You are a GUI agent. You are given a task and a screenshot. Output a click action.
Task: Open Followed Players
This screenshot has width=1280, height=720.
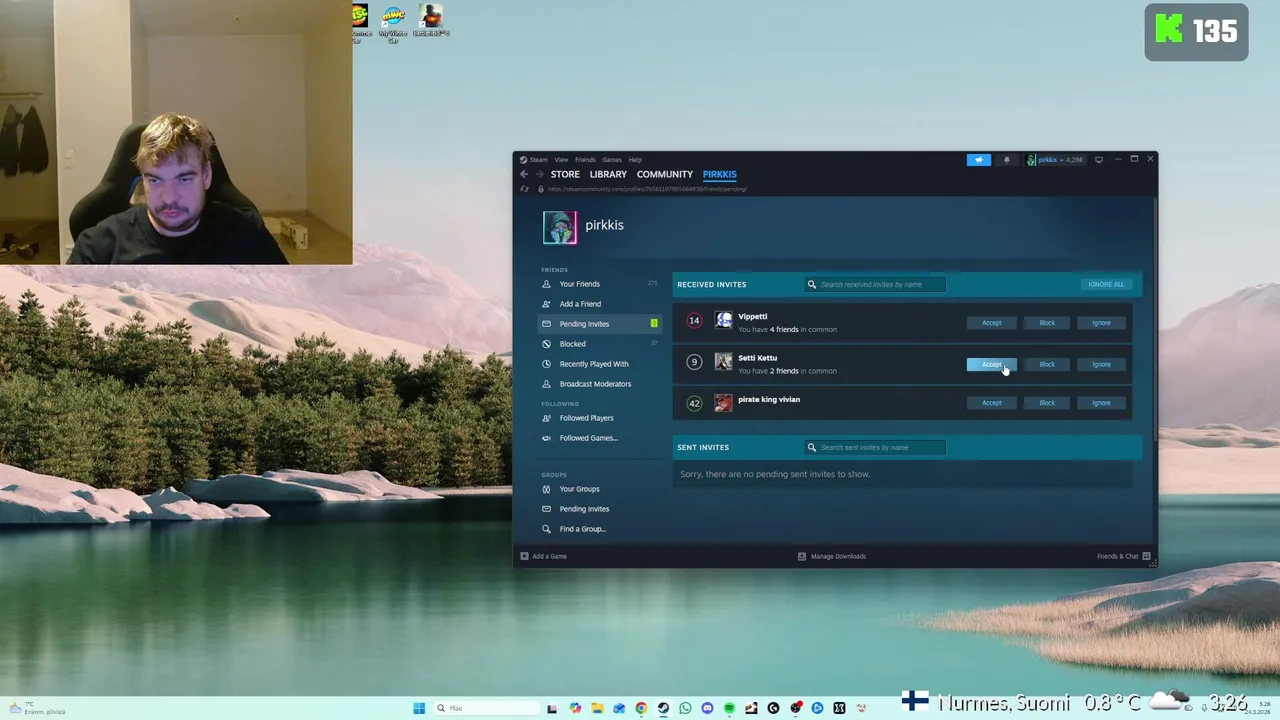(x=600, y=418)
